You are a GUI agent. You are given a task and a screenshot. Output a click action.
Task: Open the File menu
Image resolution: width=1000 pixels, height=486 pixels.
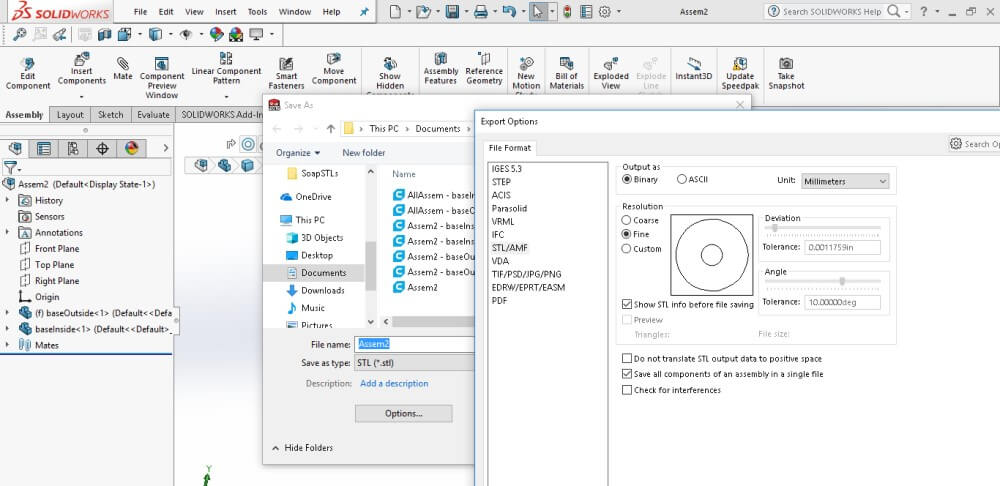coord(140,11)
